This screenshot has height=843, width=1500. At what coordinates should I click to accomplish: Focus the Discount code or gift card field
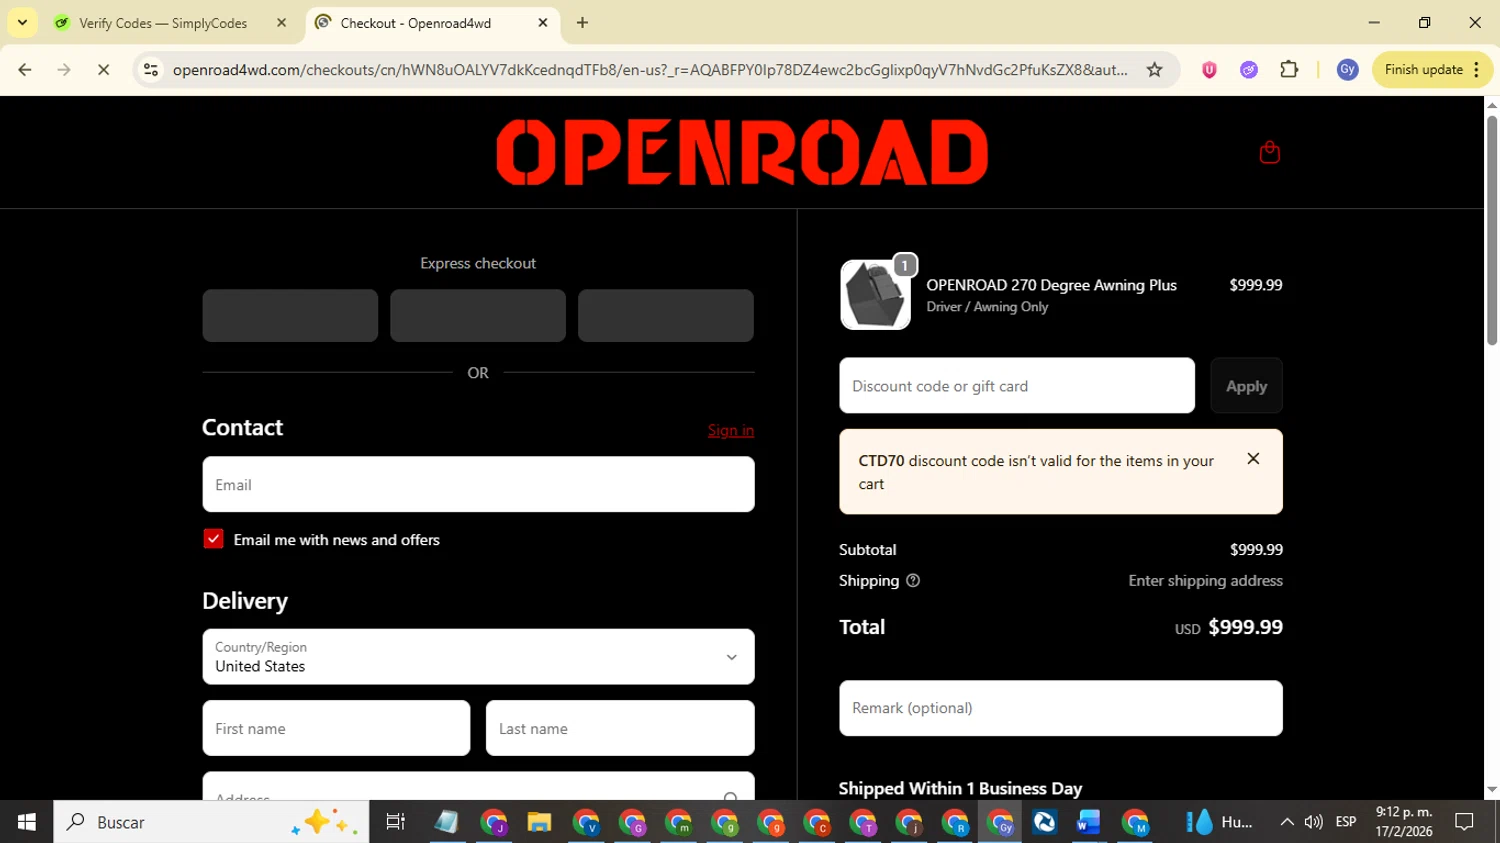1017,386
